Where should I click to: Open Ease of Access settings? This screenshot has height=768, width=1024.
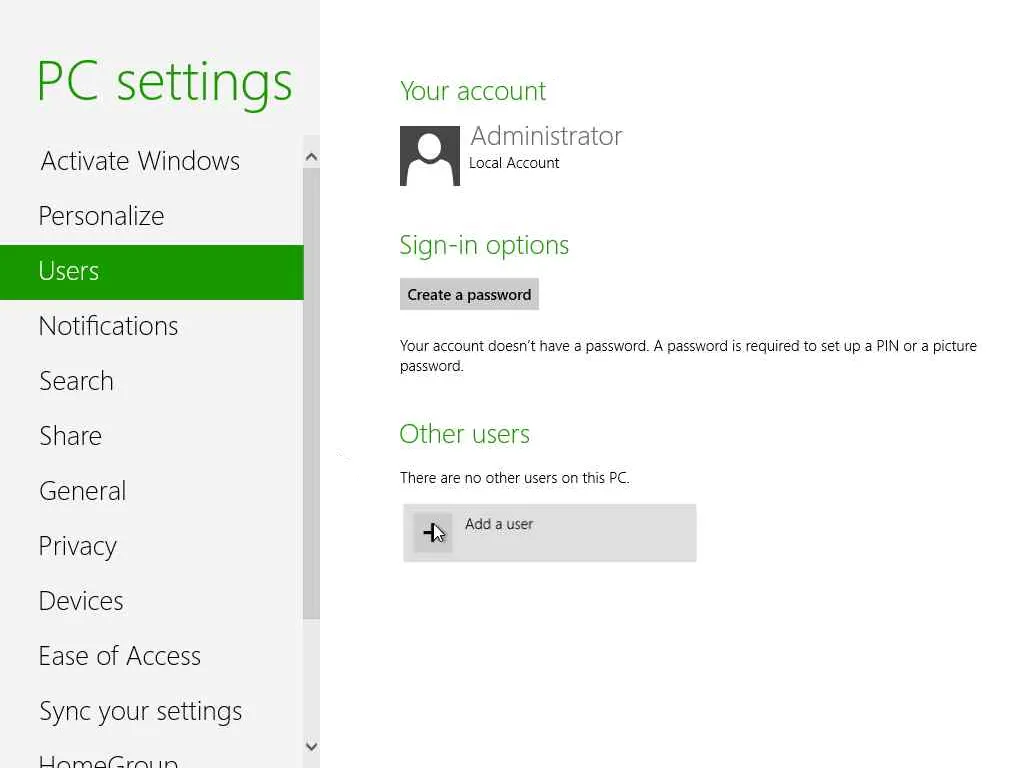(x=120, y=656)
